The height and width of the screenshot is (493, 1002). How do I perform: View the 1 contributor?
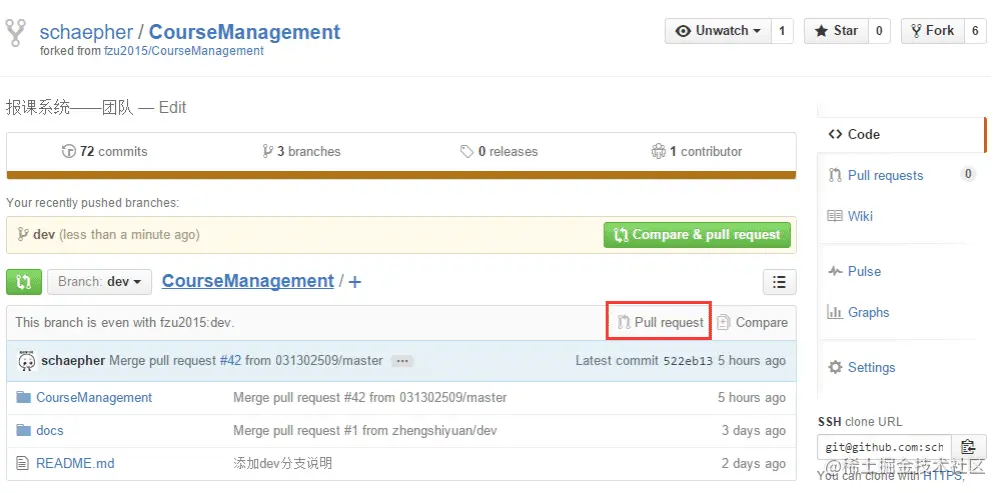[697, 152]
